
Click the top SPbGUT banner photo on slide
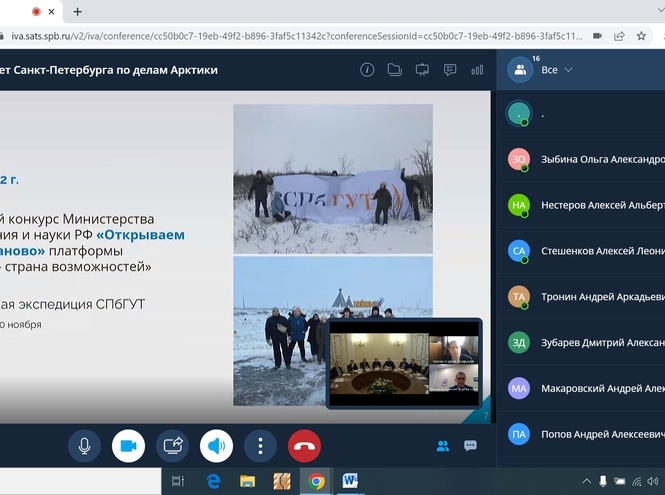[333, 179]
